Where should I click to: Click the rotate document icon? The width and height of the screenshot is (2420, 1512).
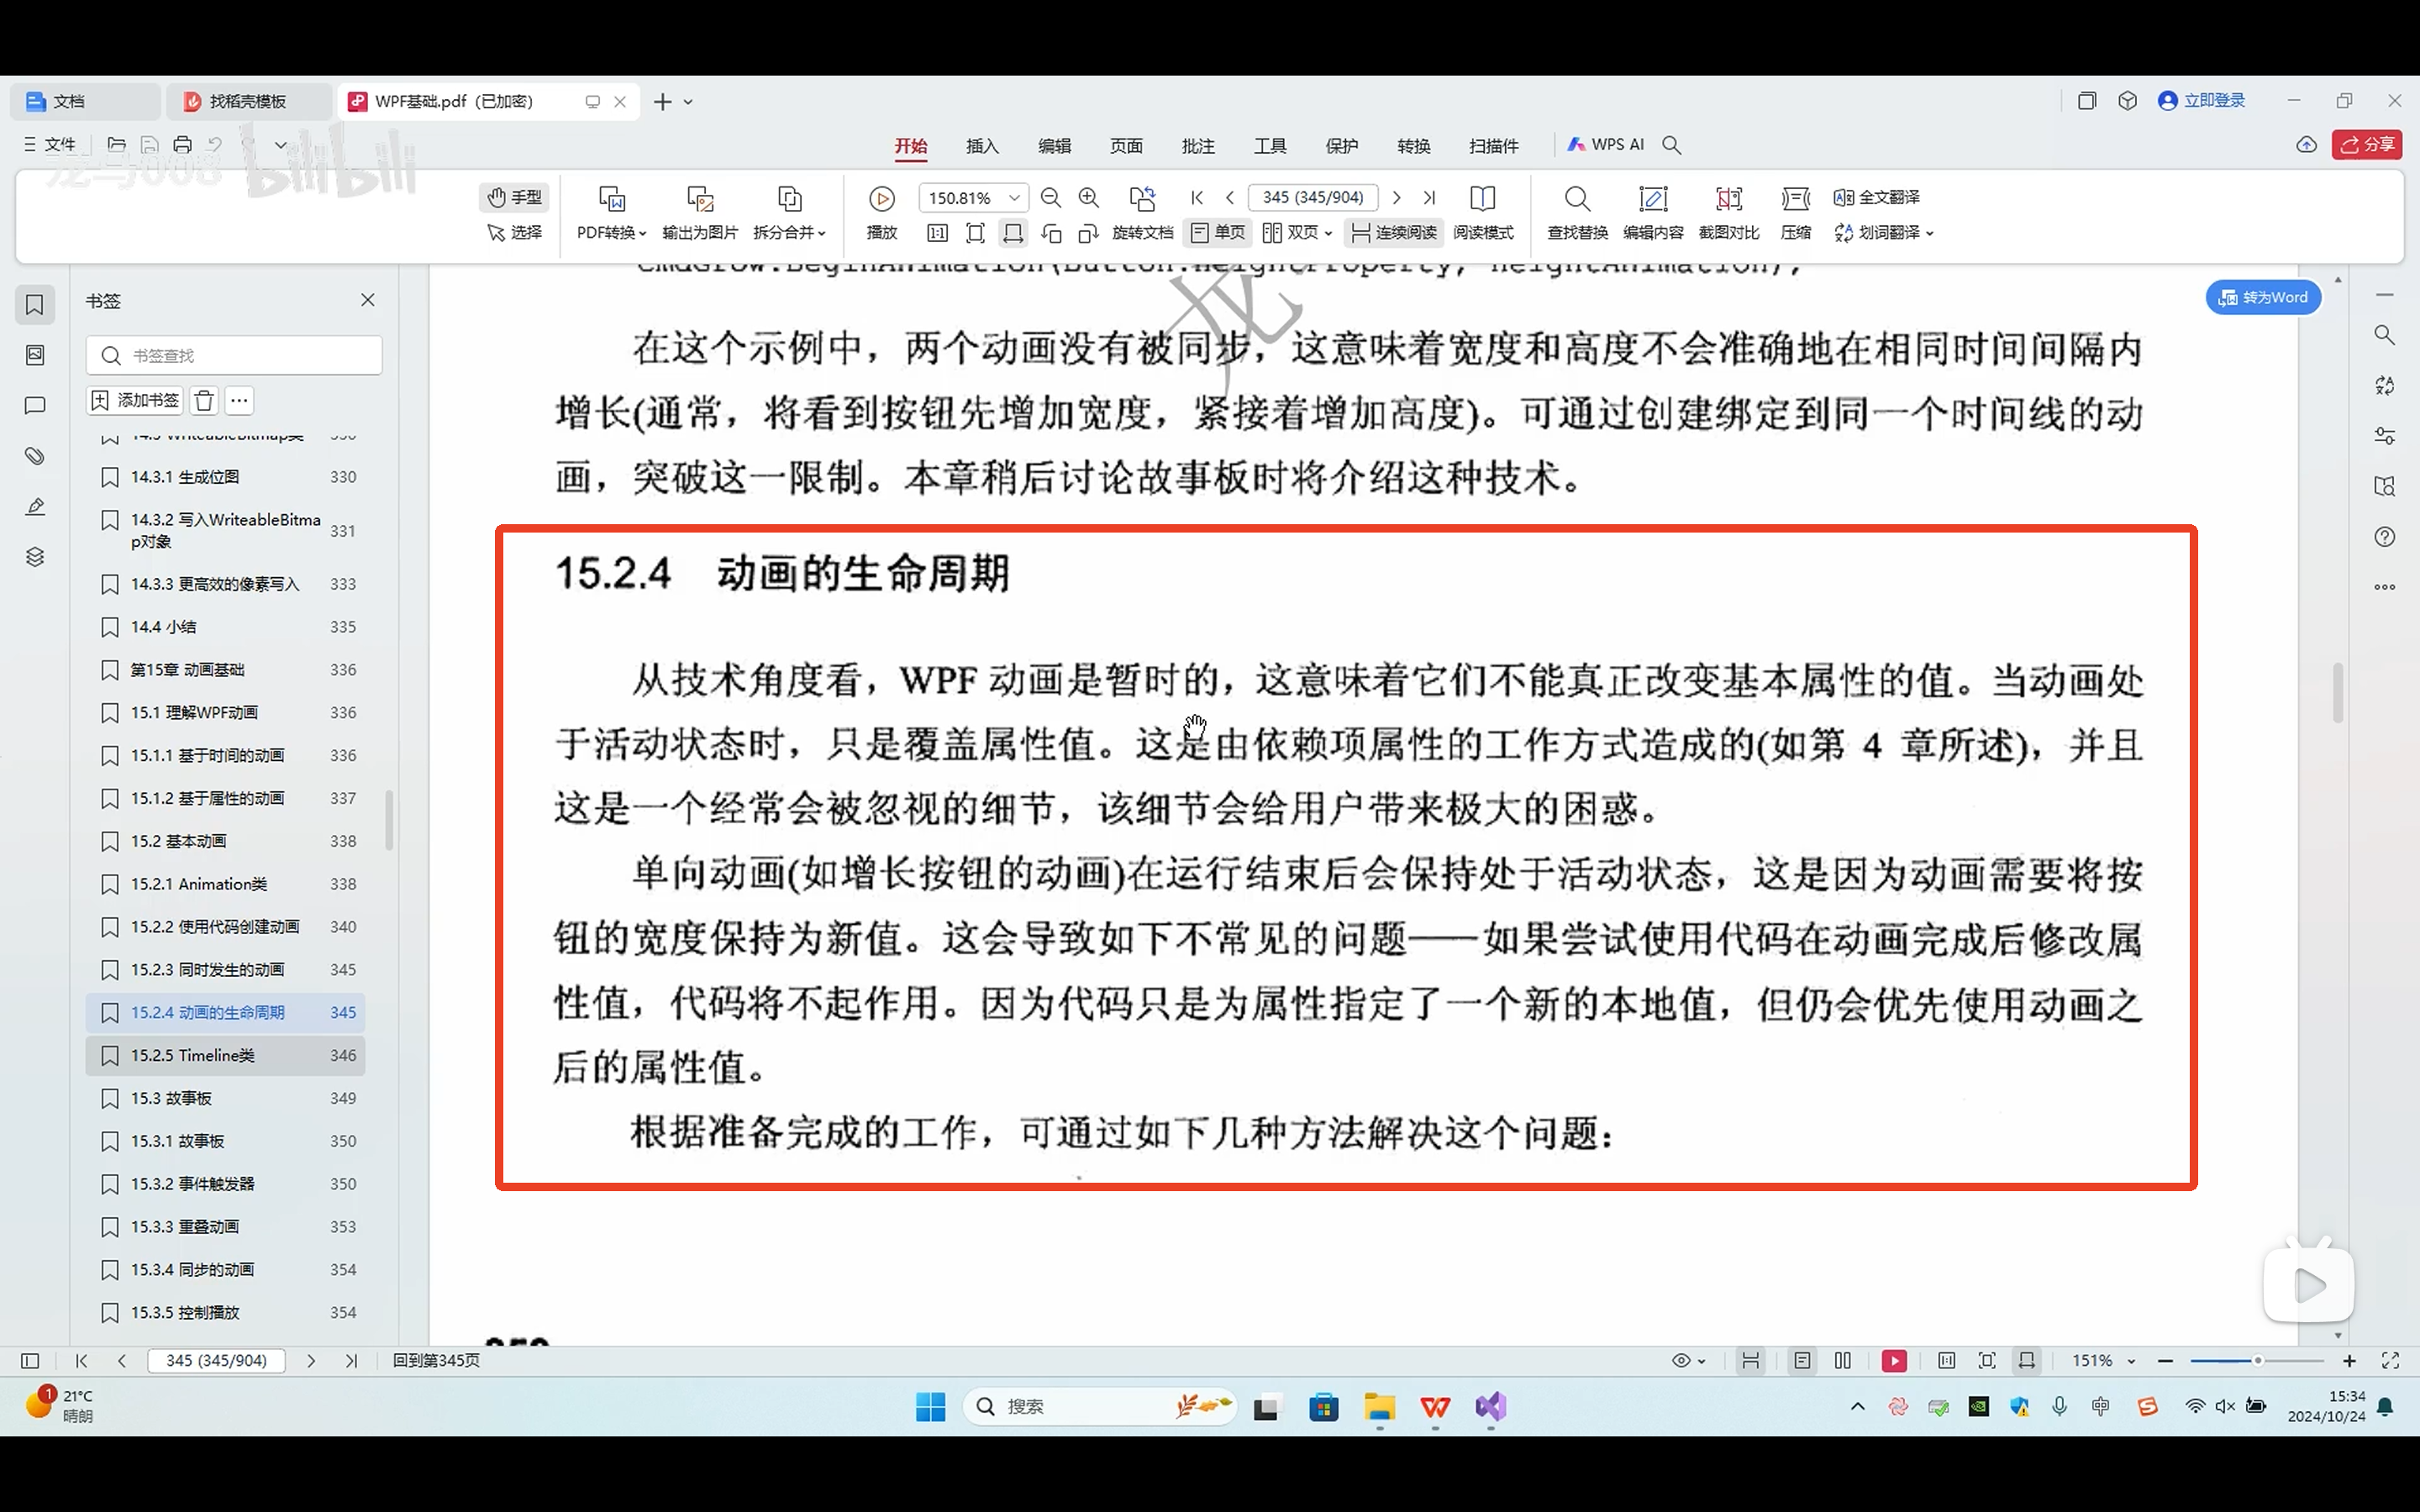click(x=1142, y=199)
